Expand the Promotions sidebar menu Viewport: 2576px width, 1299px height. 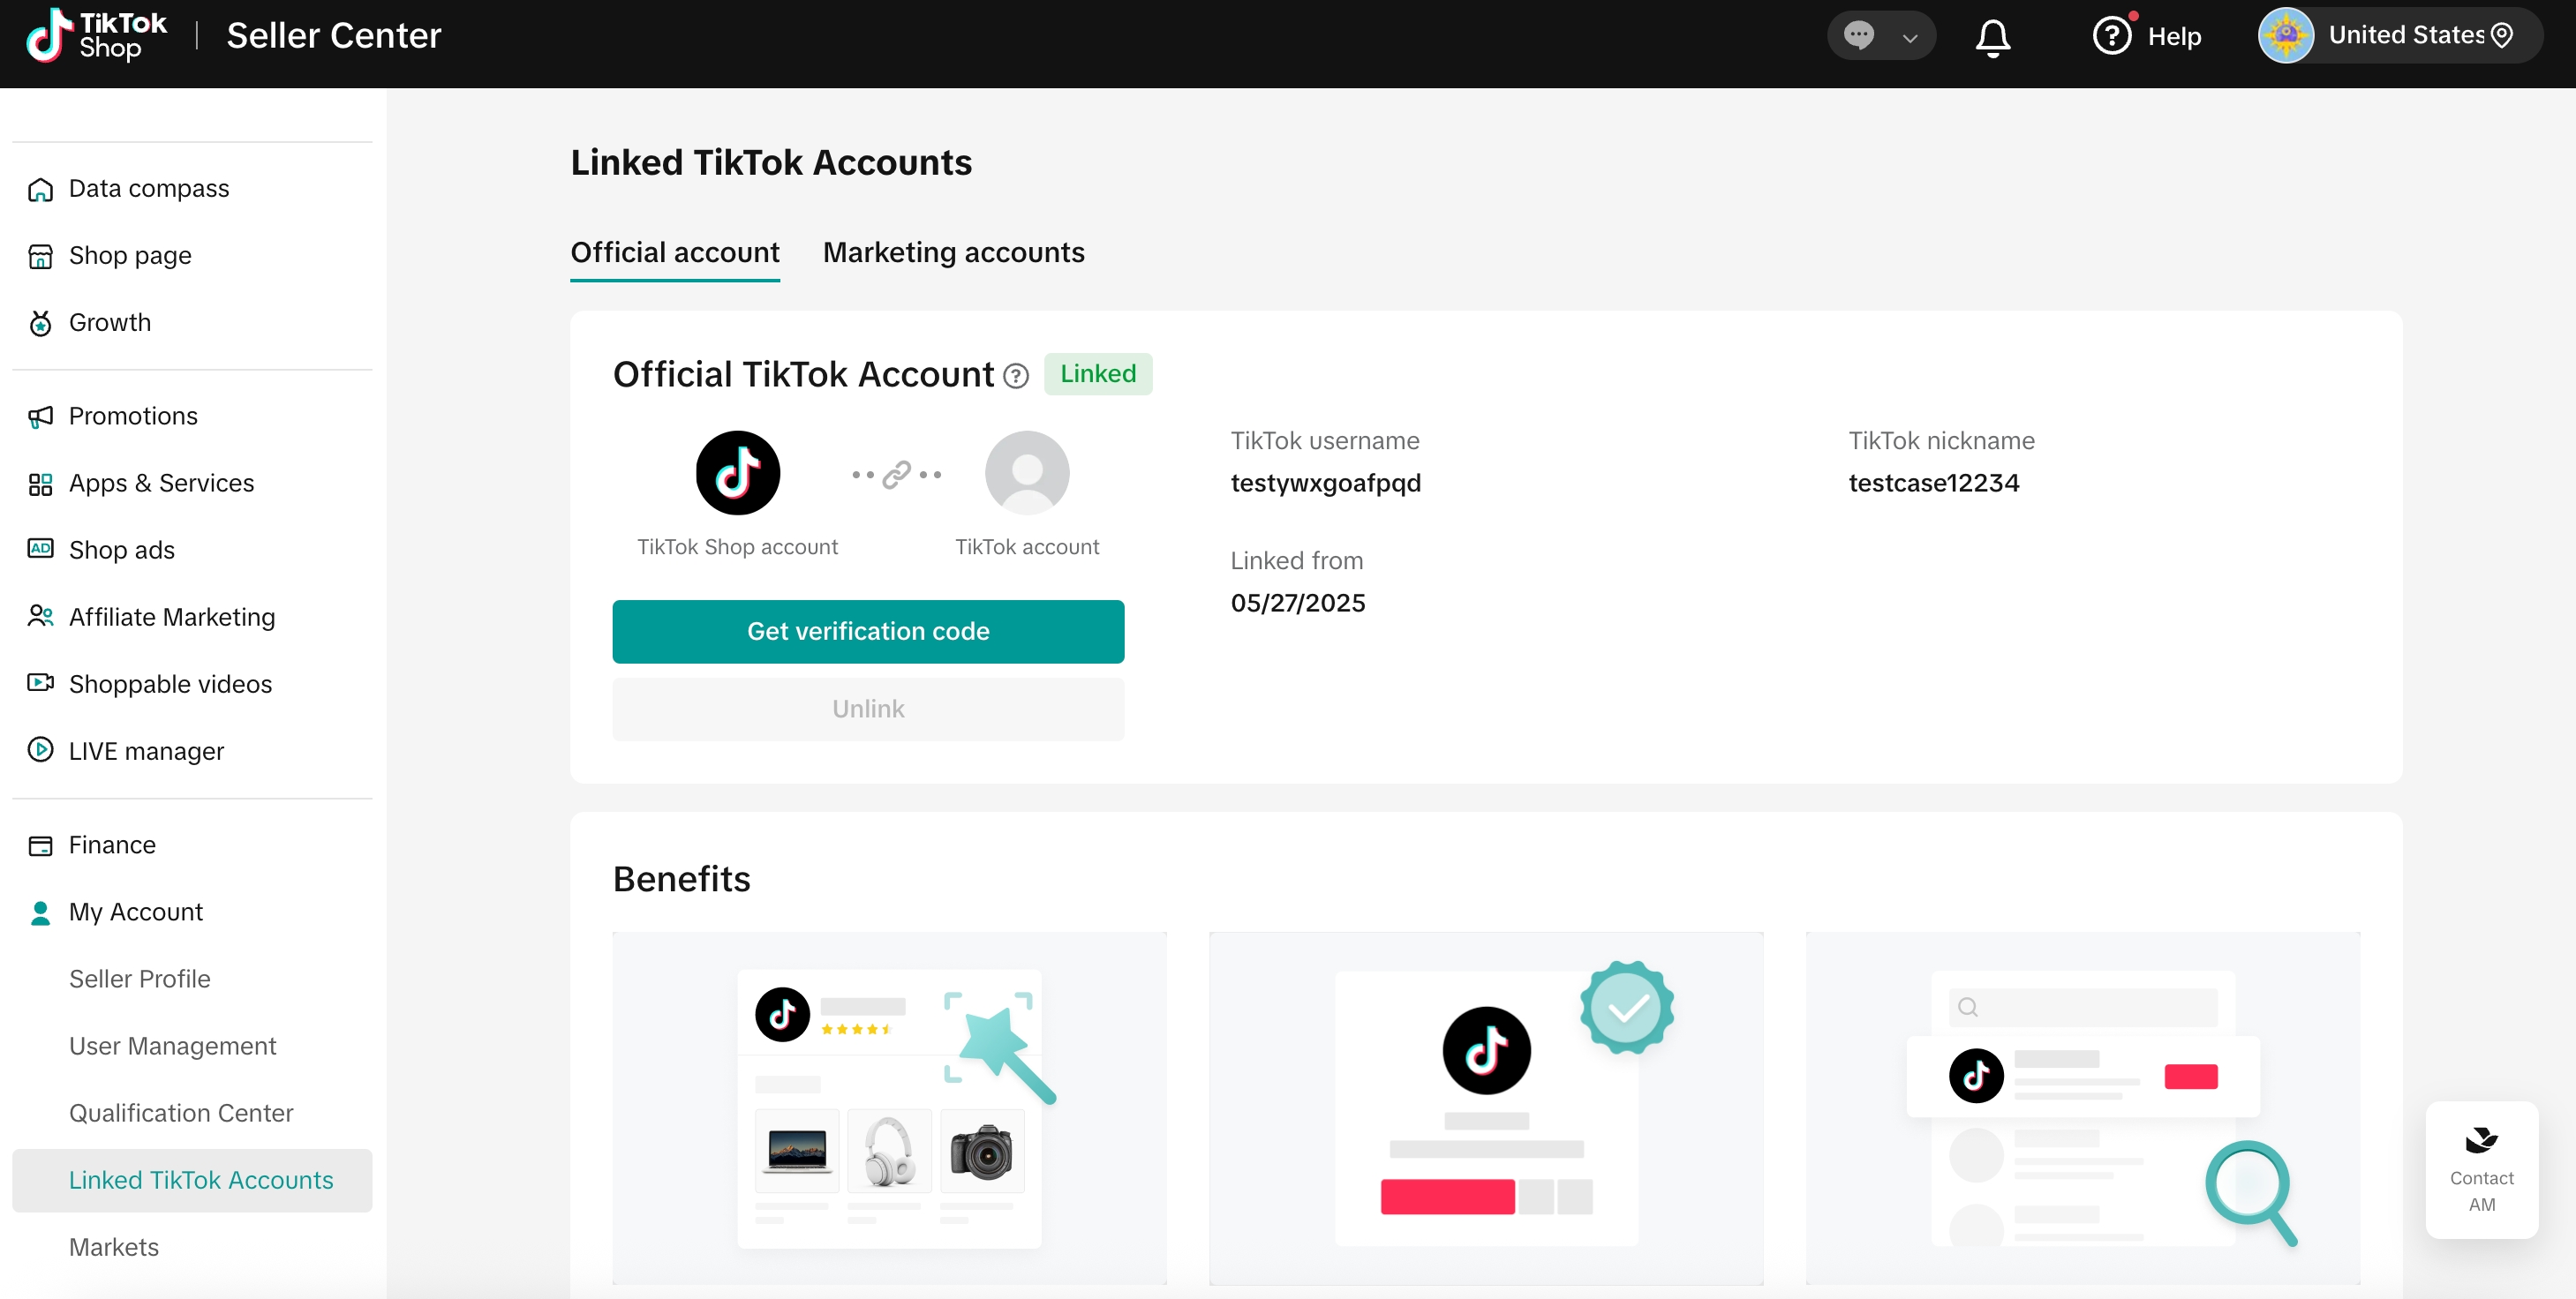133,415
